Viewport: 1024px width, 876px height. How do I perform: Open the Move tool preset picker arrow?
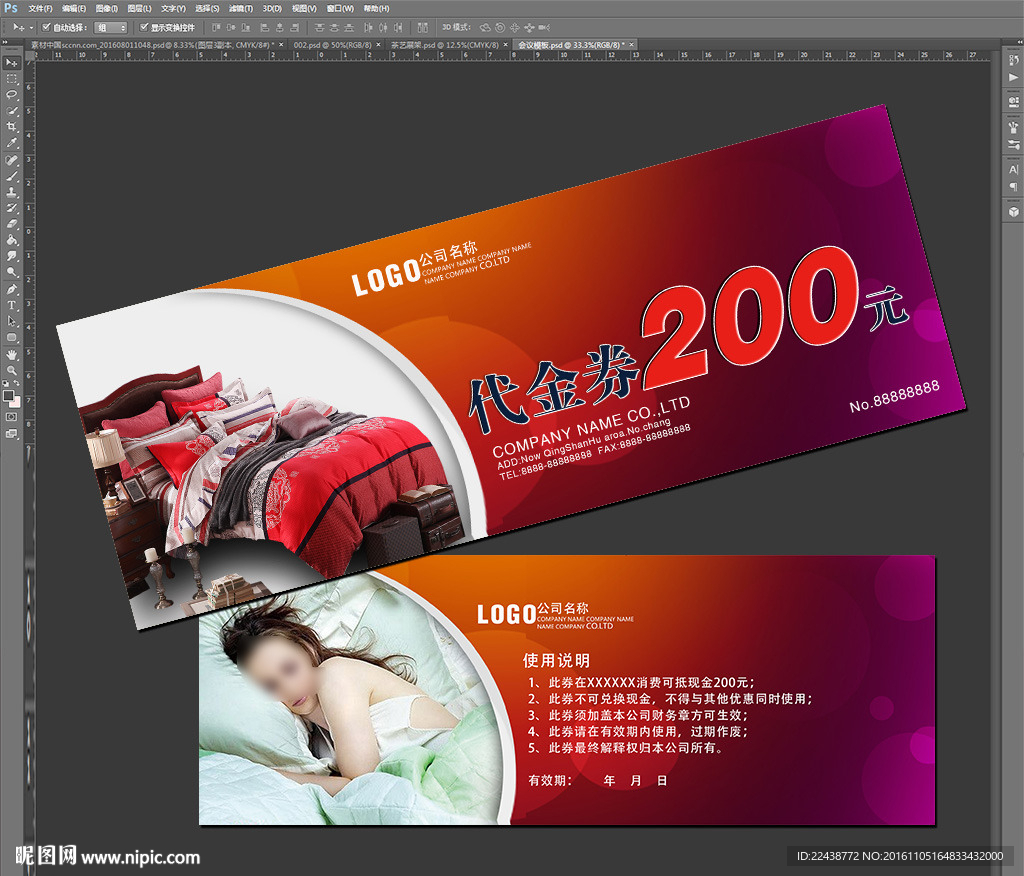click(31, 28)
